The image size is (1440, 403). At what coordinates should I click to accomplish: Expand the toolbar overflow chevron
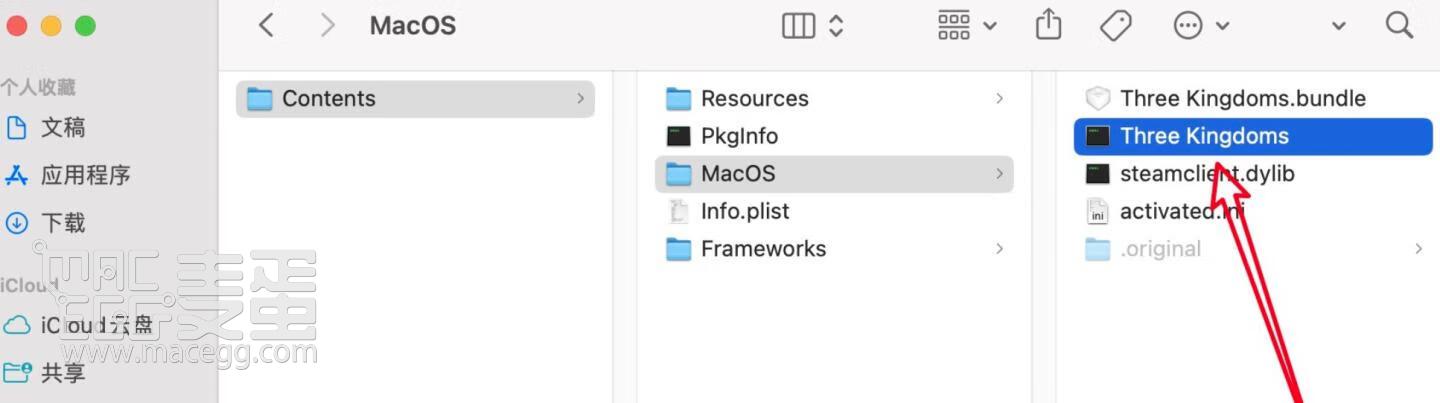[1339, 27]
